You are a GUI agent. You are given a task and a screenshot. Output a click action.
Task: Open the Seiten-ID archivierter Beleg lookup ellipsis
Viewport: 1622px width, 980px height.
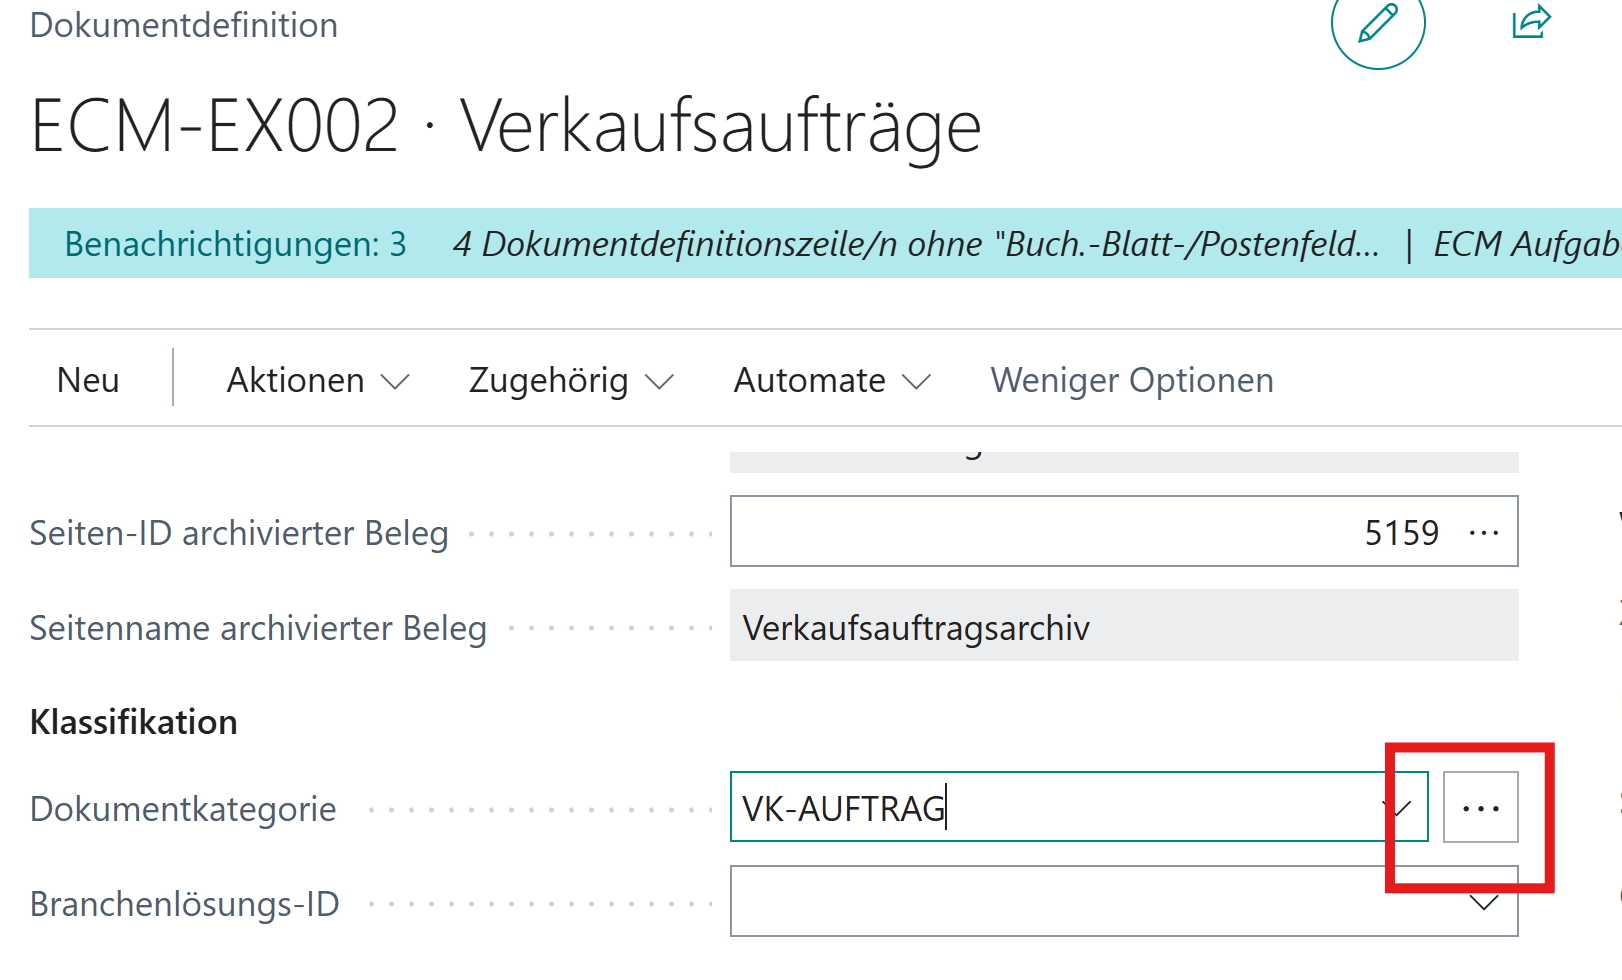point(1483,533)
